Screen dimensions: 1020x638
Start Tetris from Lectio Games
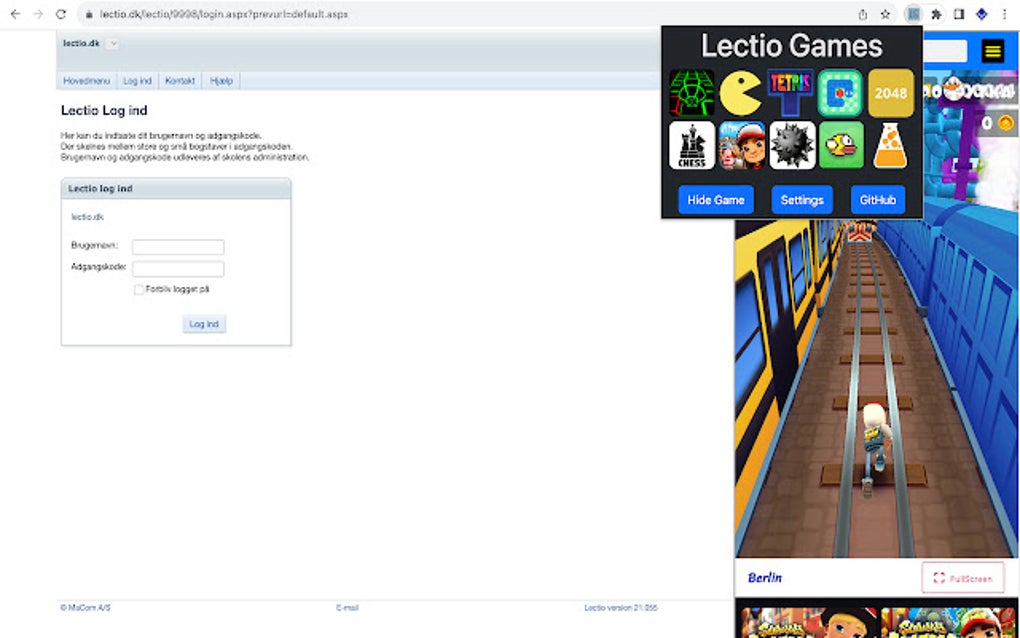790,93
